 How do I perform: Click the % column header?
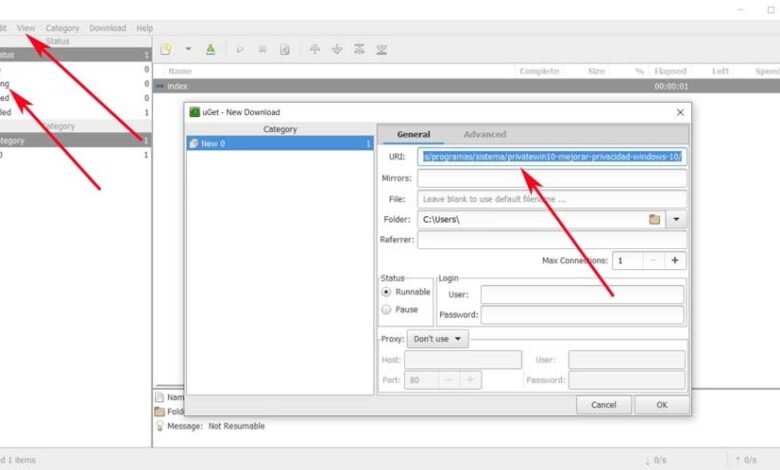(x=640, y=71)
